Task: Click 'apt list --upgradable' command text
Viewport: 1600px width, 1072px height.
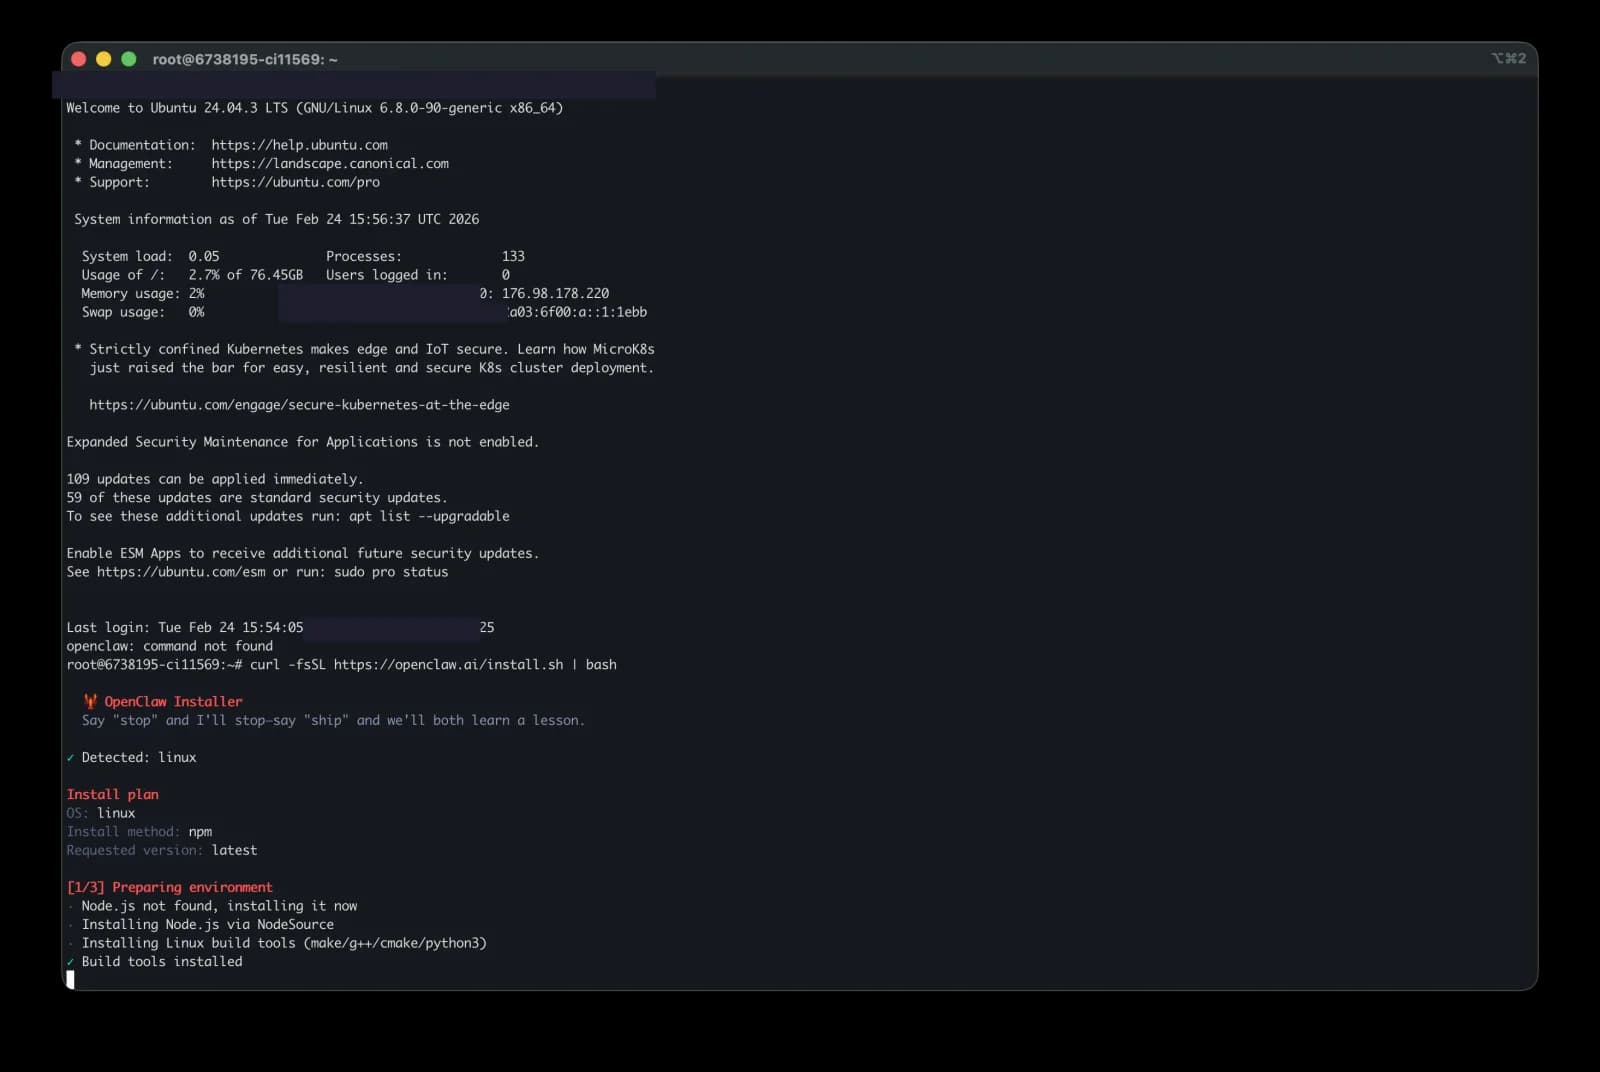Action: point(429,516)
